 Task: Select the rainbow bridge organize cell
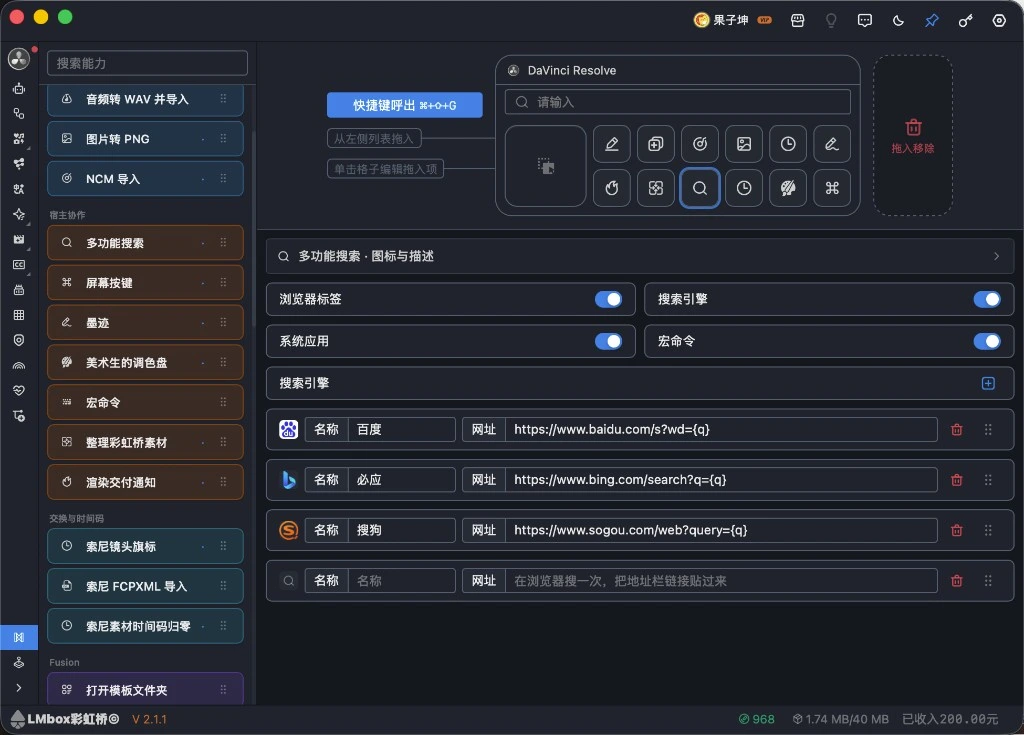656,188
